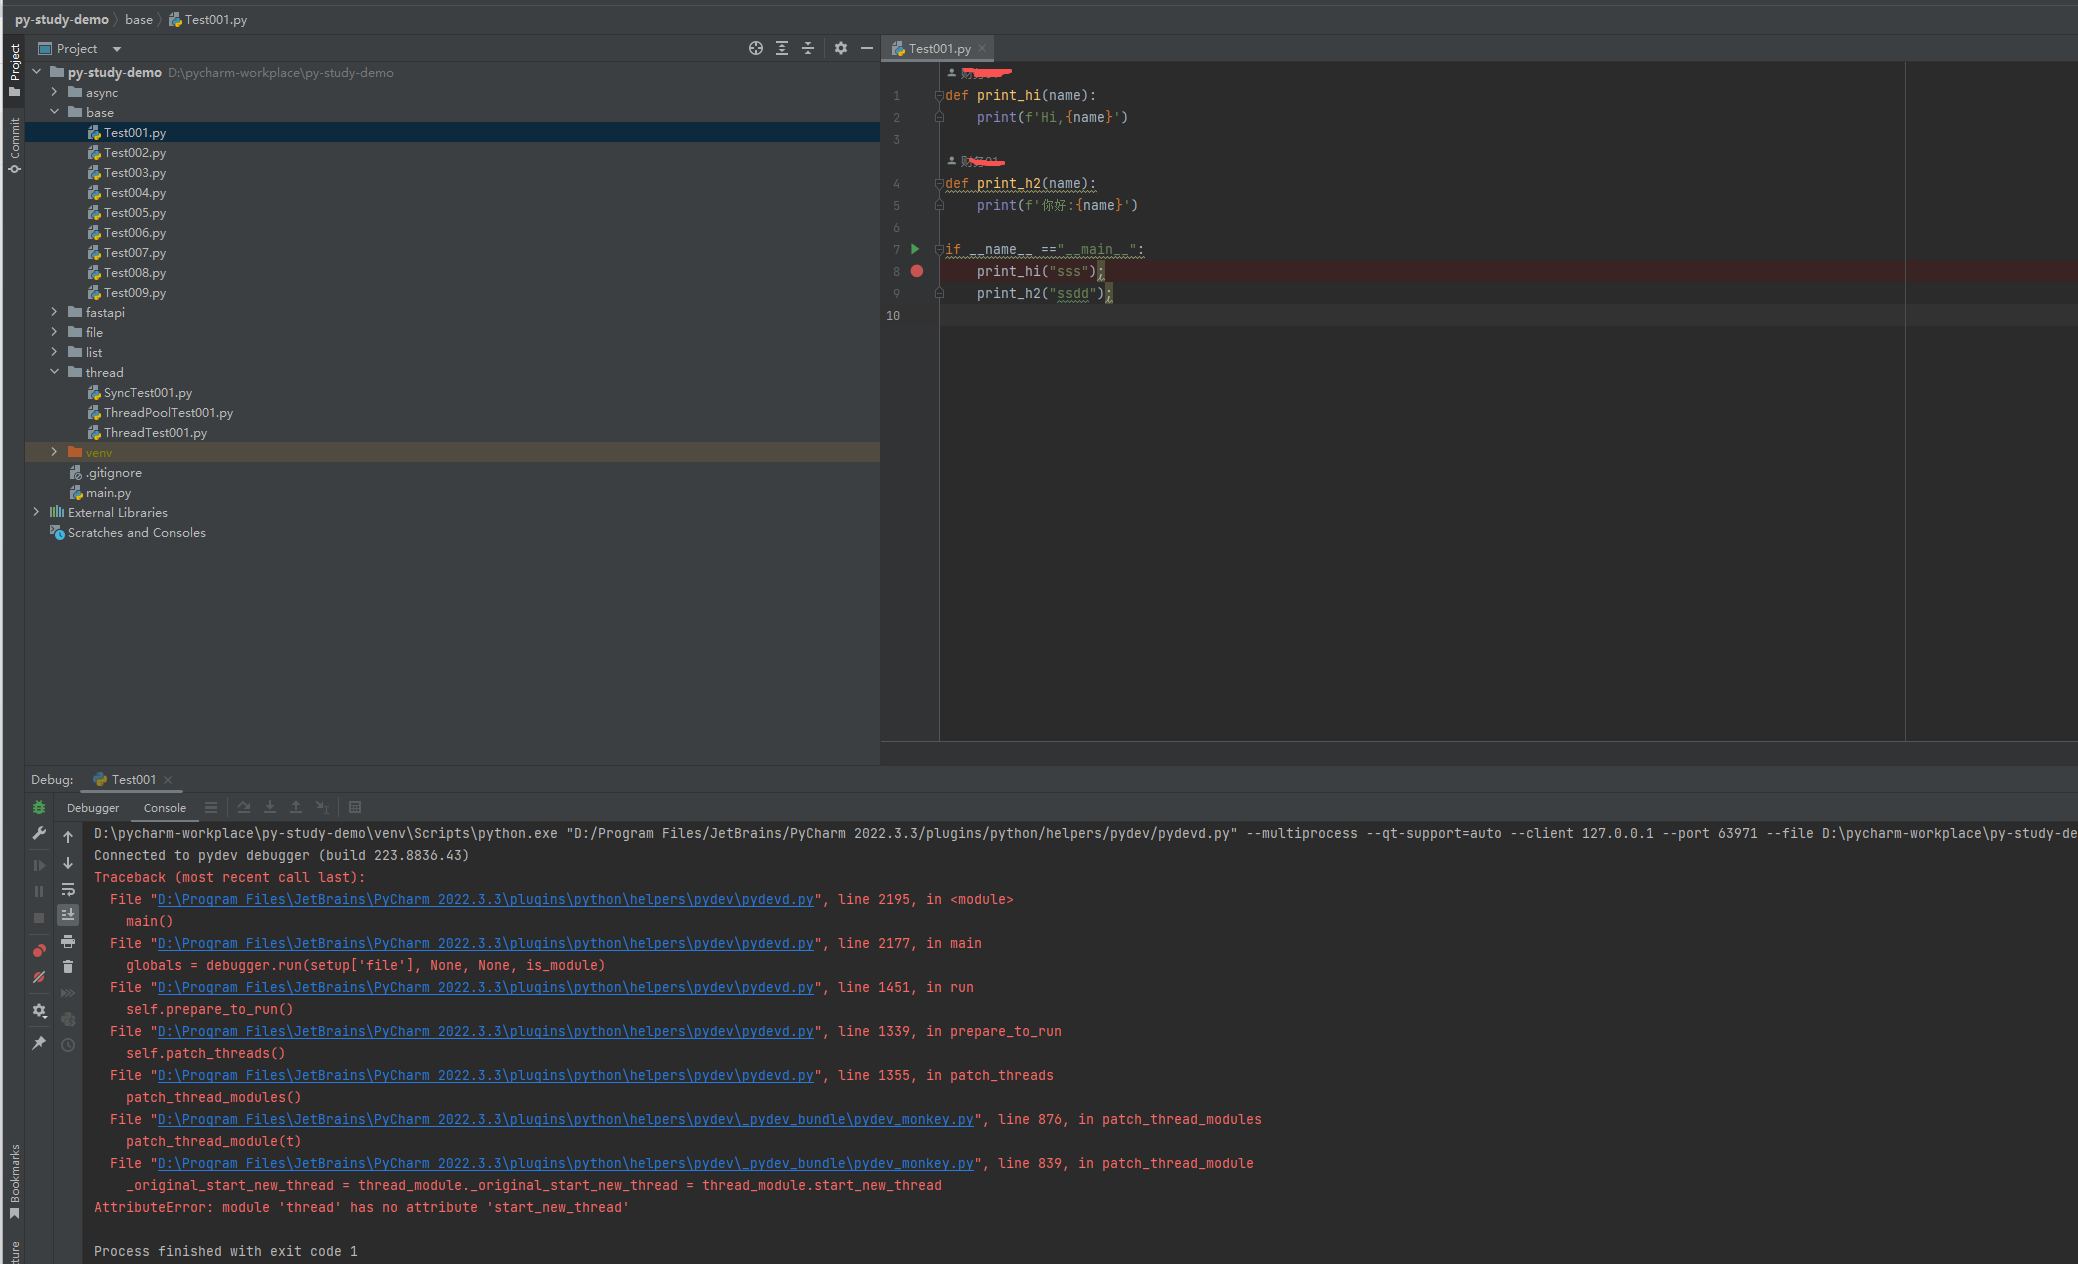The height and width of the screenshot is (1264, 2078).
Task: Toggle the breakpoint on line 8
Action: (x=917, y=271)
